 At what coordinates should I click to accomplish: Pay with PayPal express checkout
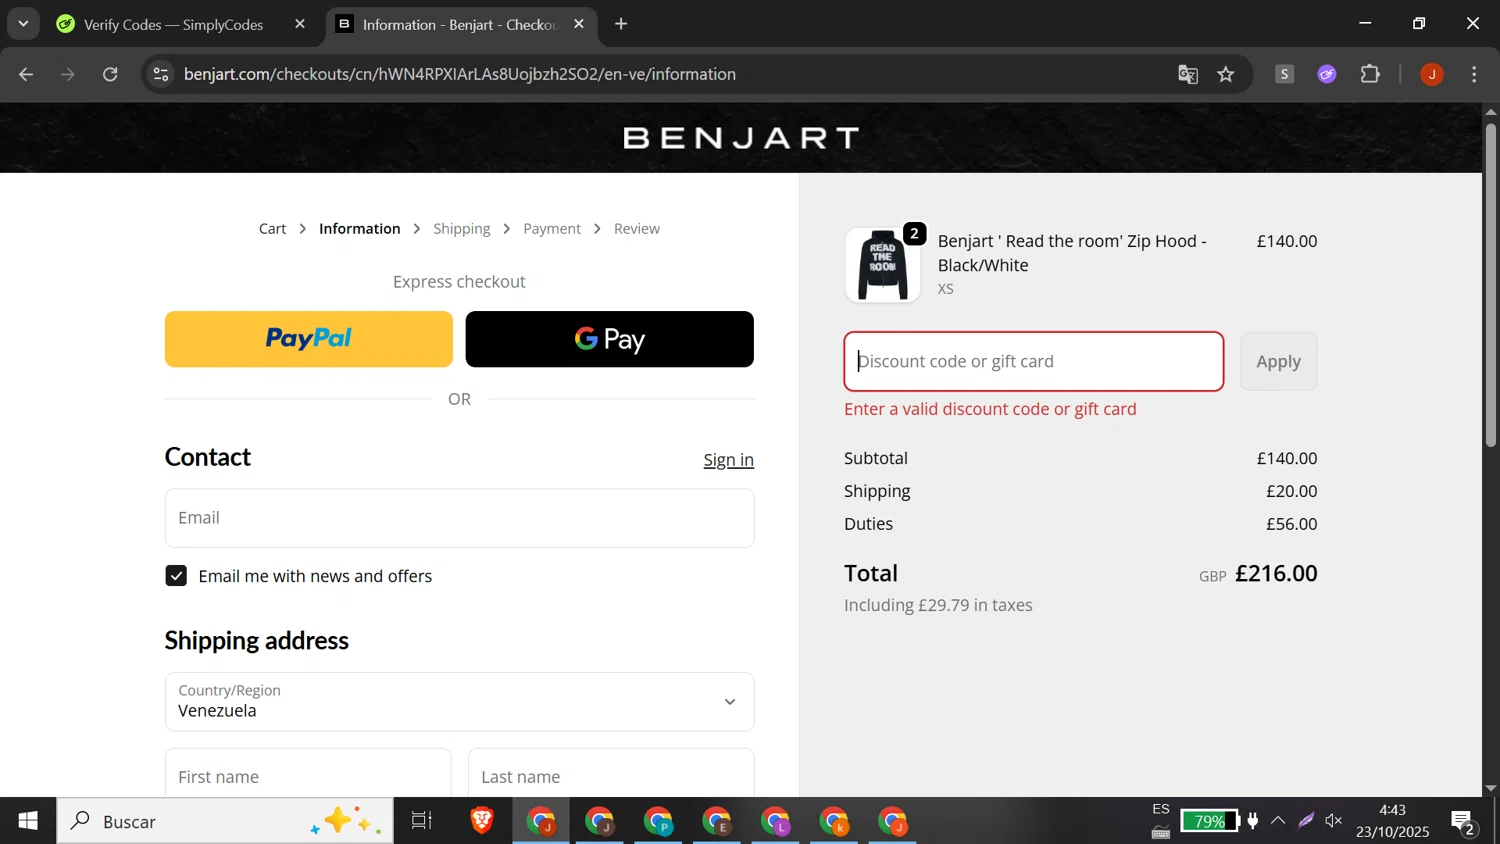point(309,339)
